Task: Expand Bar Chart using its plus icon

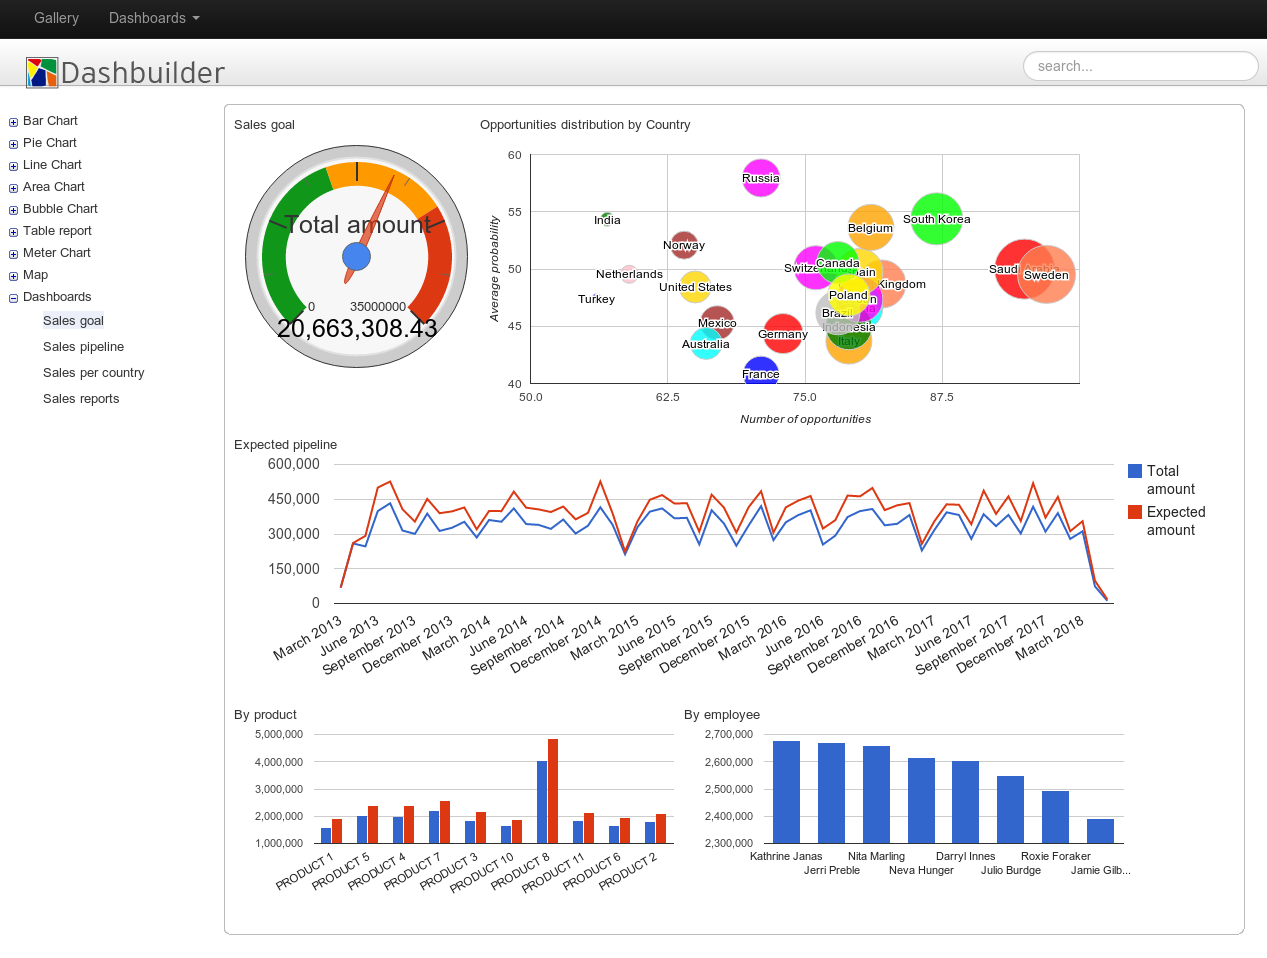Action: (x=12, y=121)
